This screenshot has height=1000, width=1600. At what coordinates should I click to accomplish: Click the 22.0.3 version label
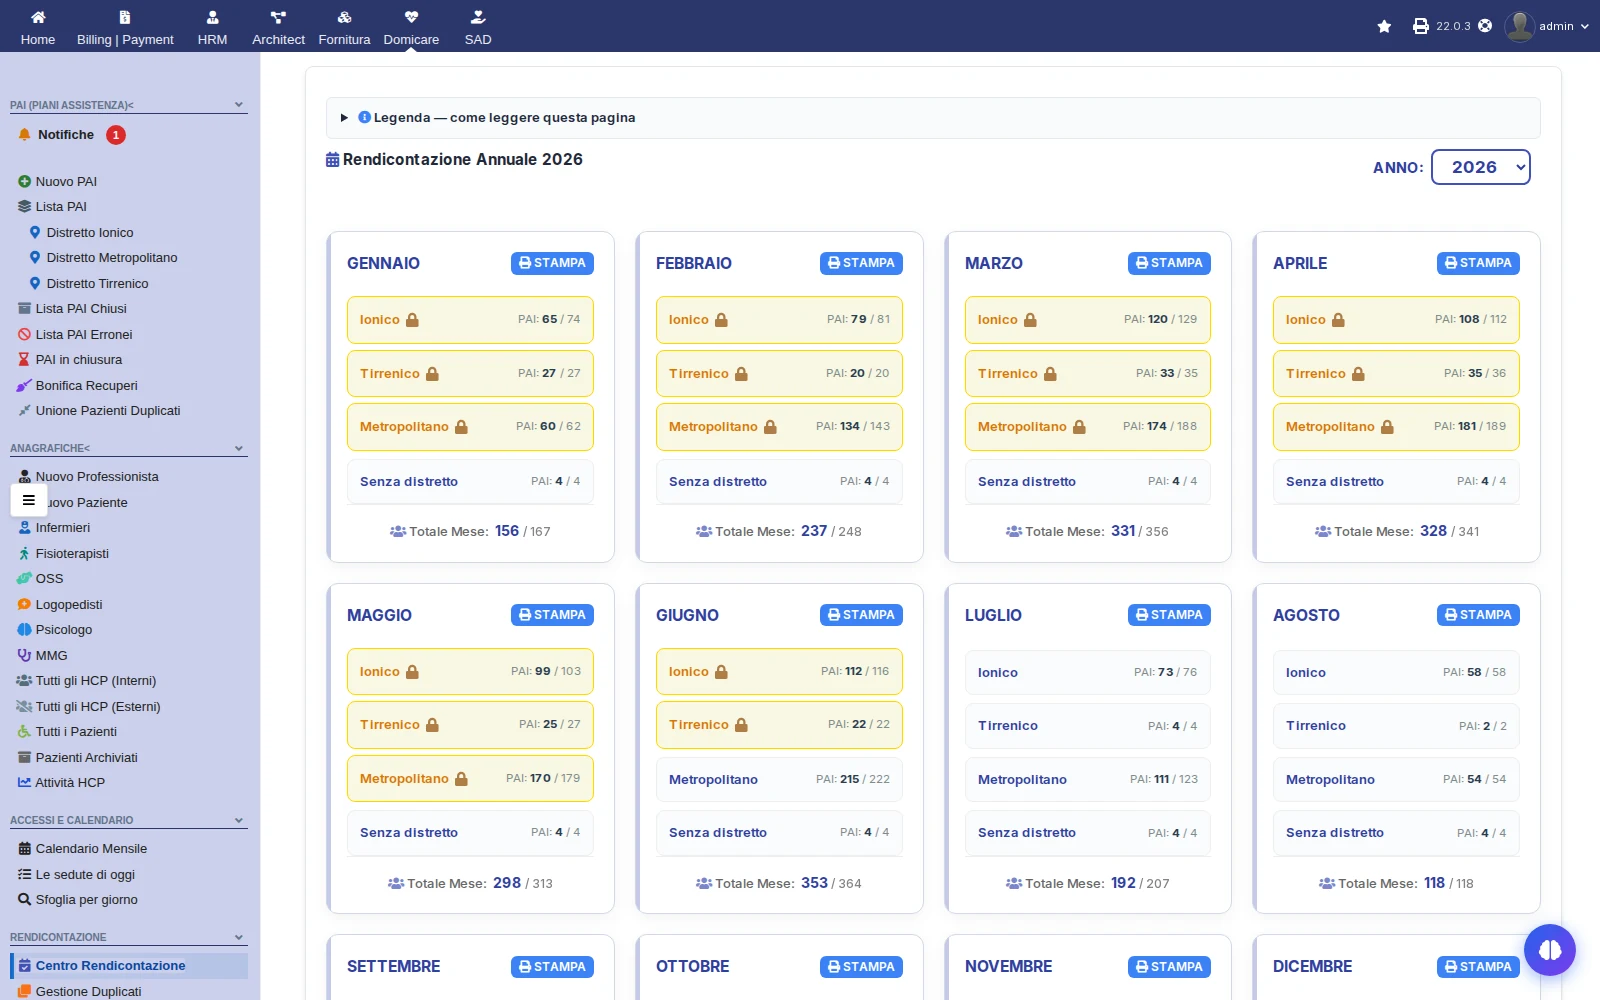[x=1453, y=27]
